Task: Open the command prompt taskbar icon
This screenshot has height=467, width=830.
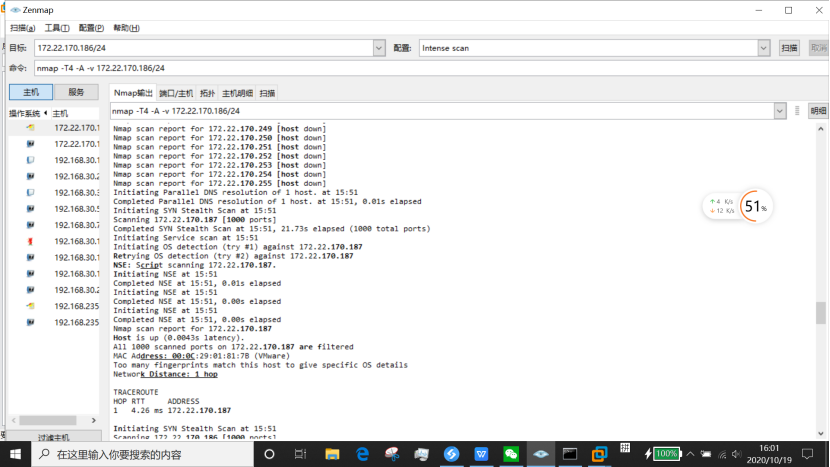Action: (x=570, y=454)
